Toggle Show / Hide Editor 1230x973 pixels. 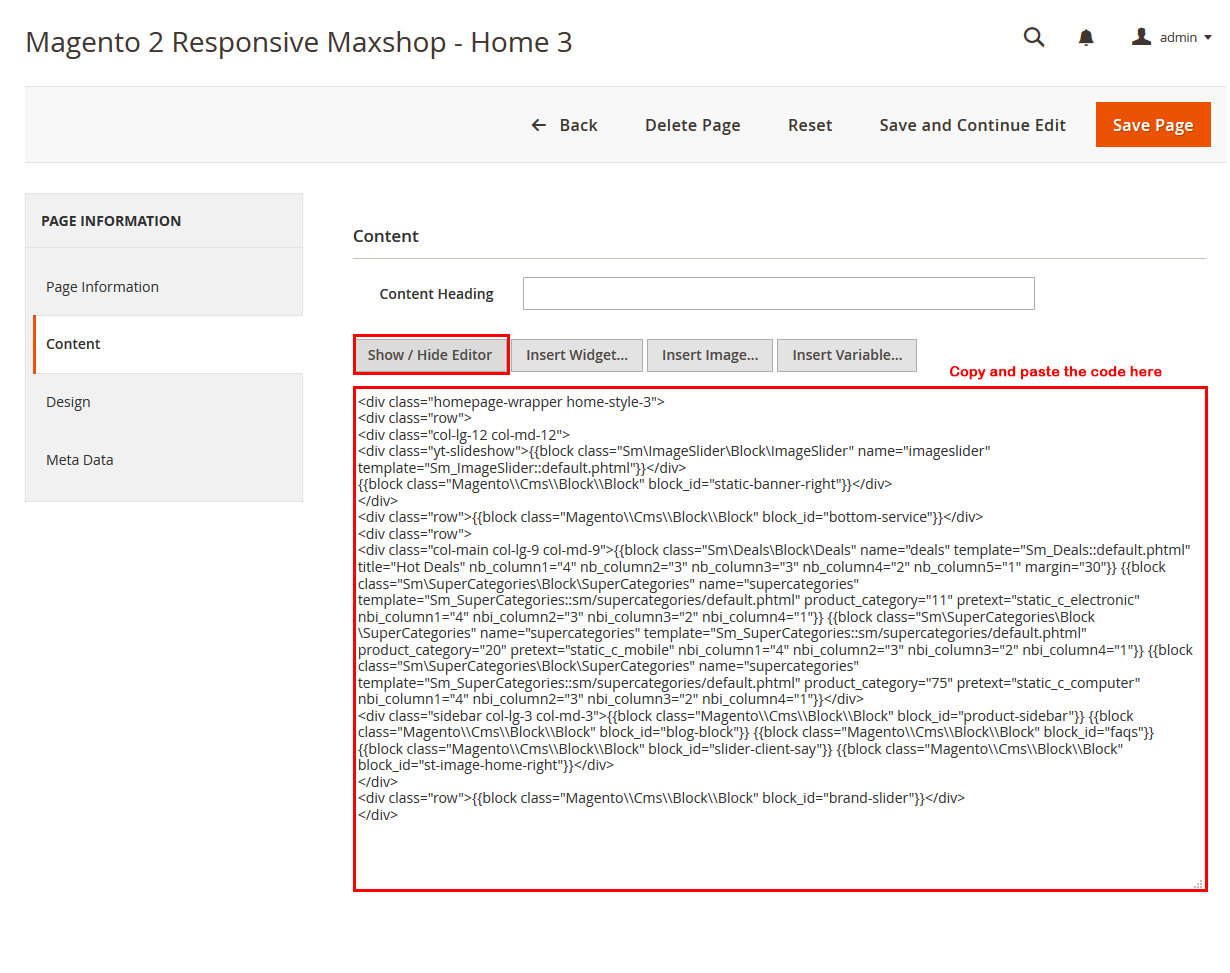[x=430, y=355]
